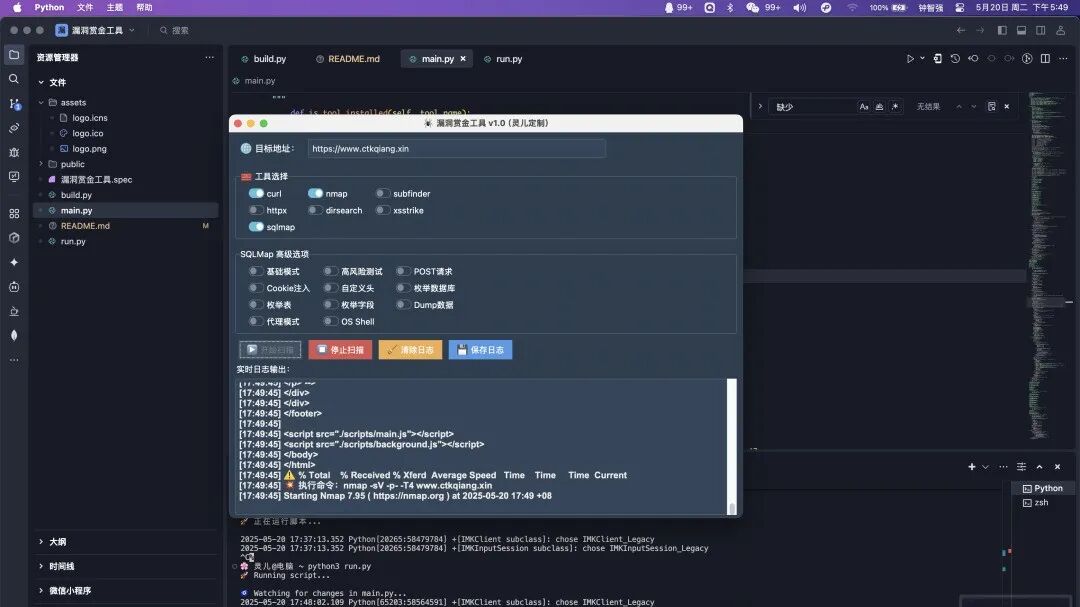Toggle regular expression search in the find widget
1080x607 pixels.
895,107
